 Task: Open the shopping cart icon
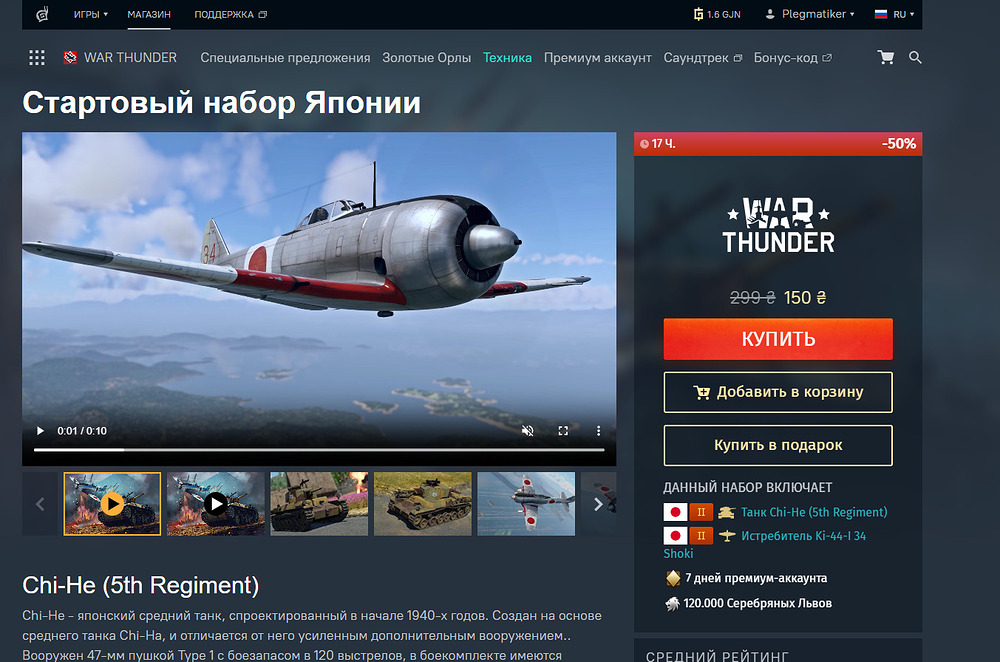(886, 57)
